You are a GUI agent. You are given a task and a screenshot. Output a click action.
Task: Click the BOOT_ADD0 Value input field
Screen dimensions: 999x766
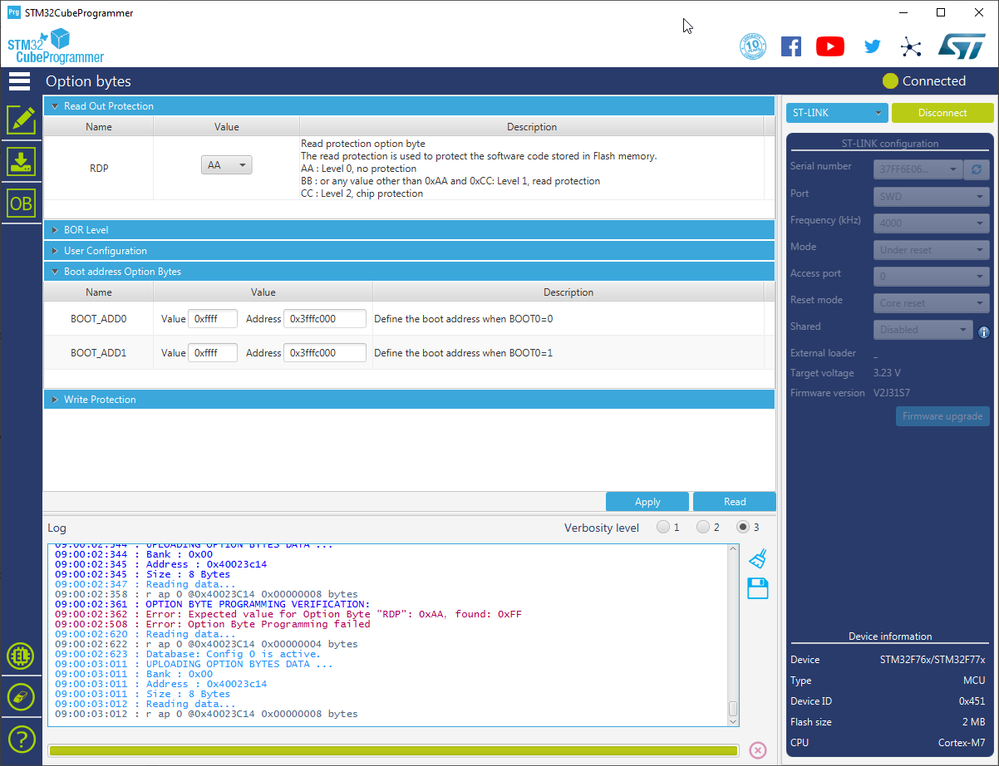[213, 319]
